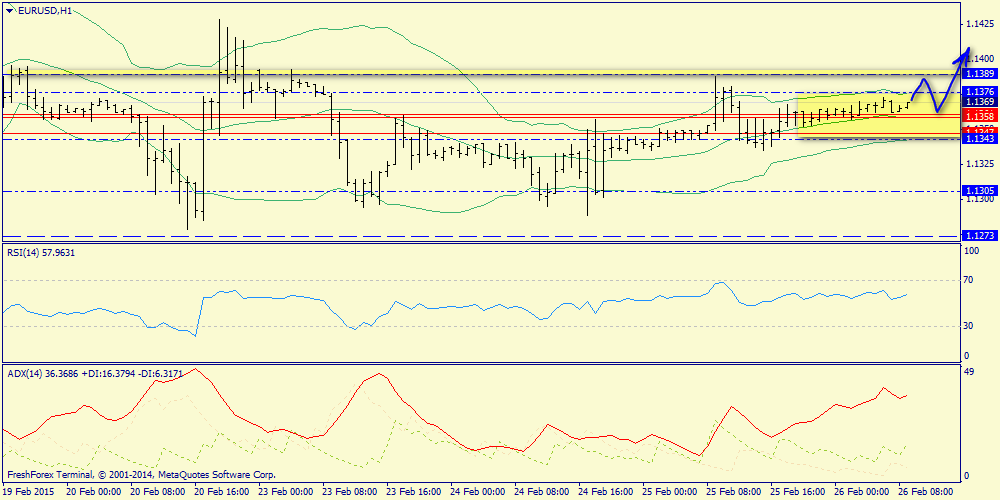1000x500 pixels.
Task: Click the FreshForex Terminal copyright text
Action: [140, 475]
